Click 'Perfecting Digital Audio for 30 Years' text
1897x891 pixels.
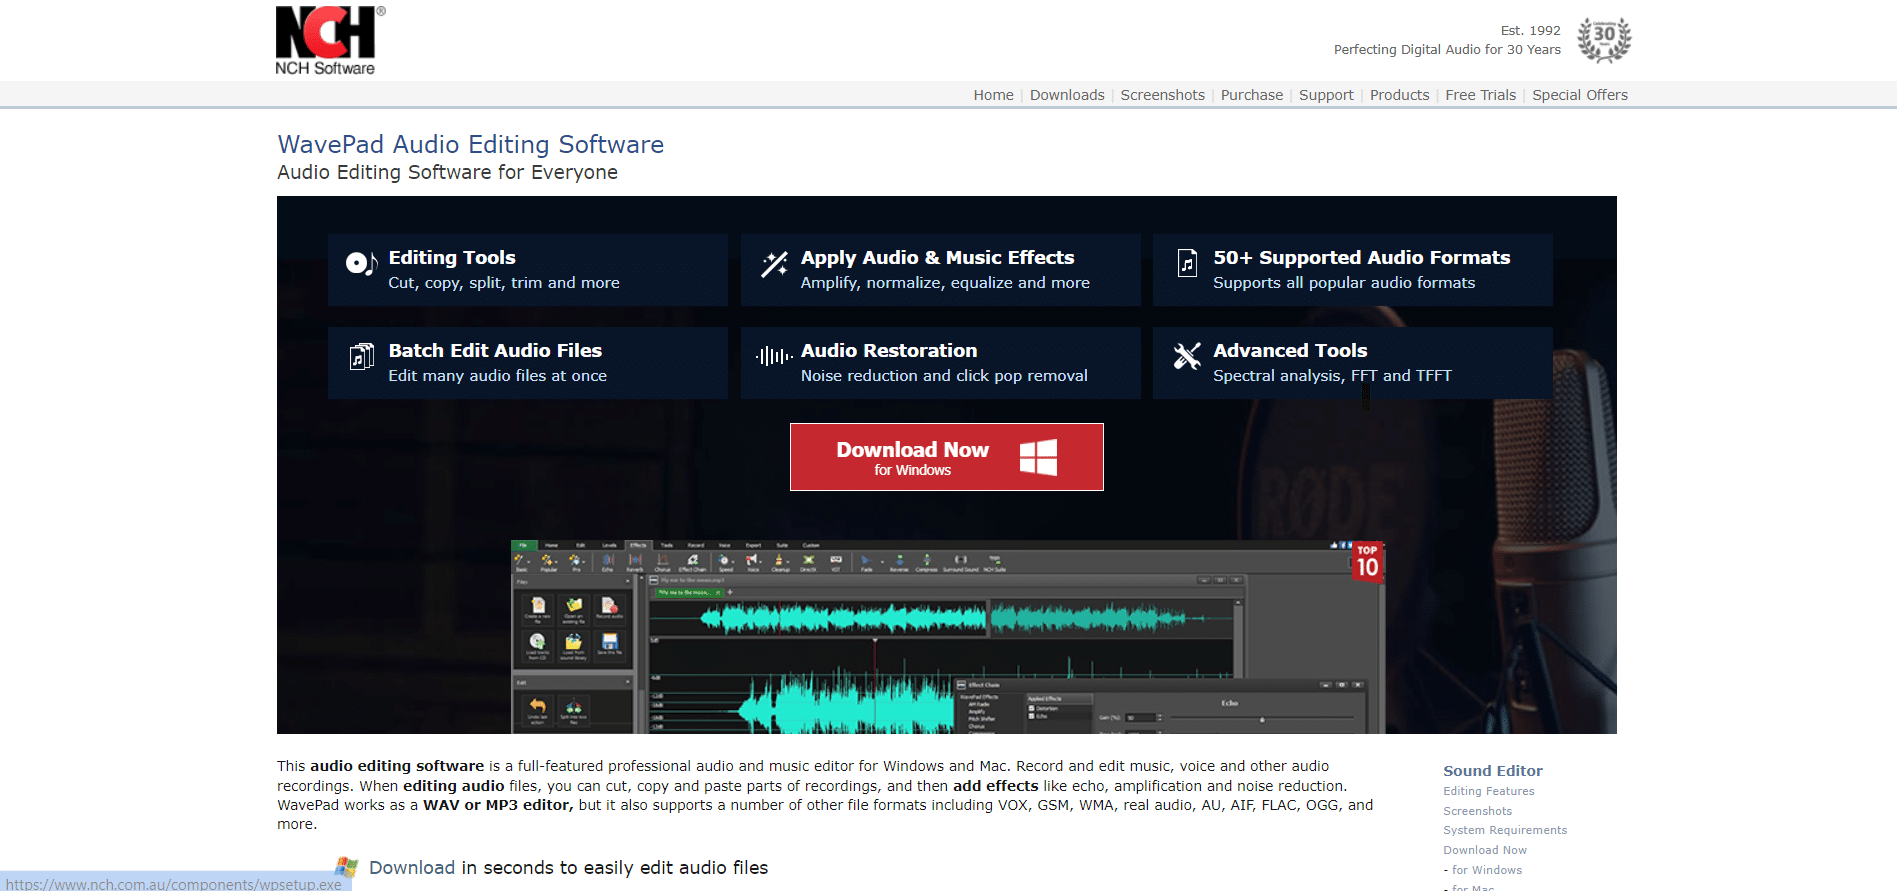pos(1447,50)
